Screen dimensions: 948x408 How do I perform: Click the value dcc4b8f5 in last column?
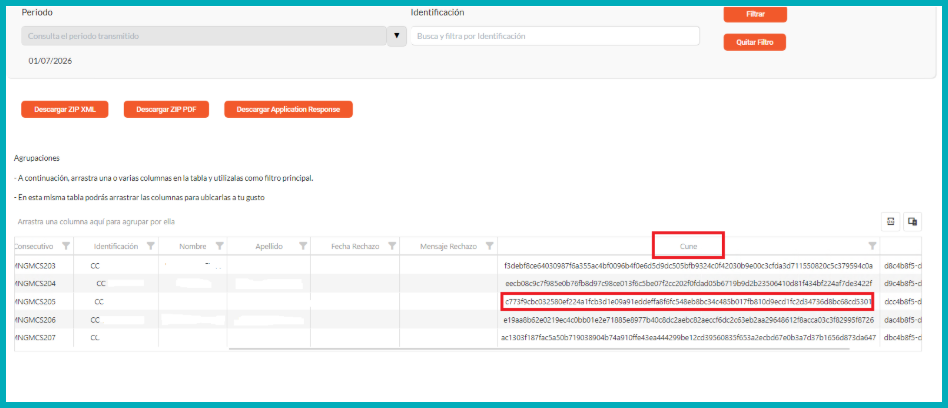(x=903, y=301)
